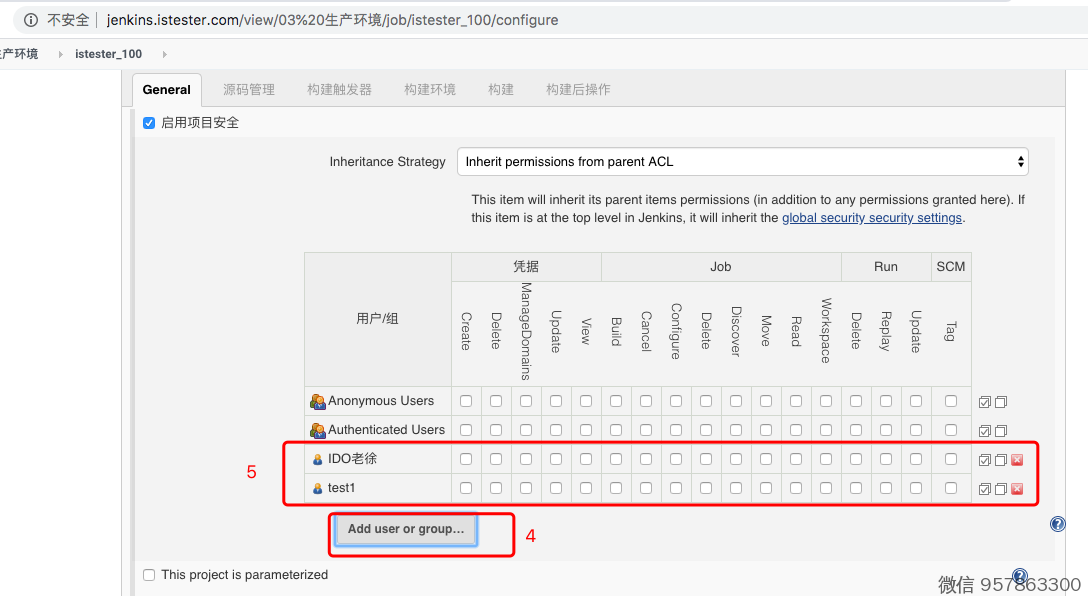Click Add user or group button
This screenshot has height=596, width=1088.
(405, 529)
